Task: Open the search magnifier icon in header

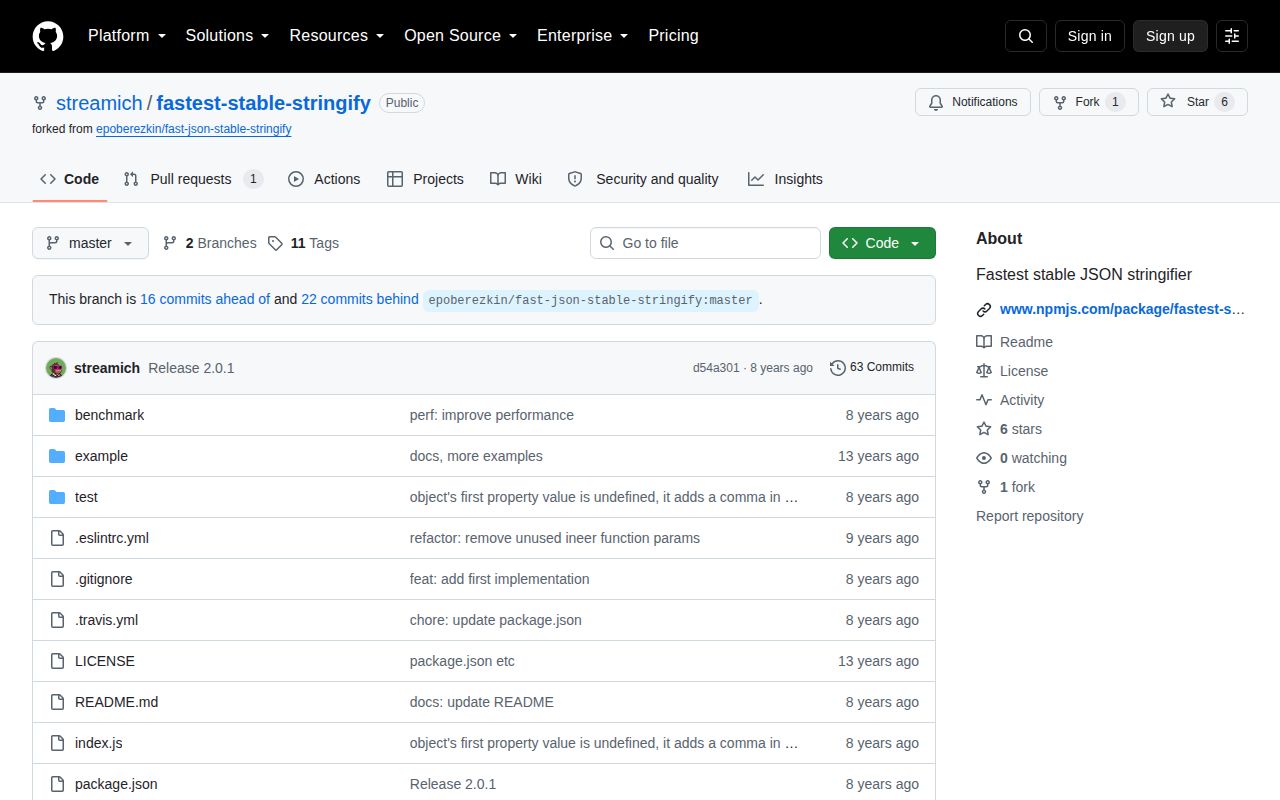Action: (1026, 36)
